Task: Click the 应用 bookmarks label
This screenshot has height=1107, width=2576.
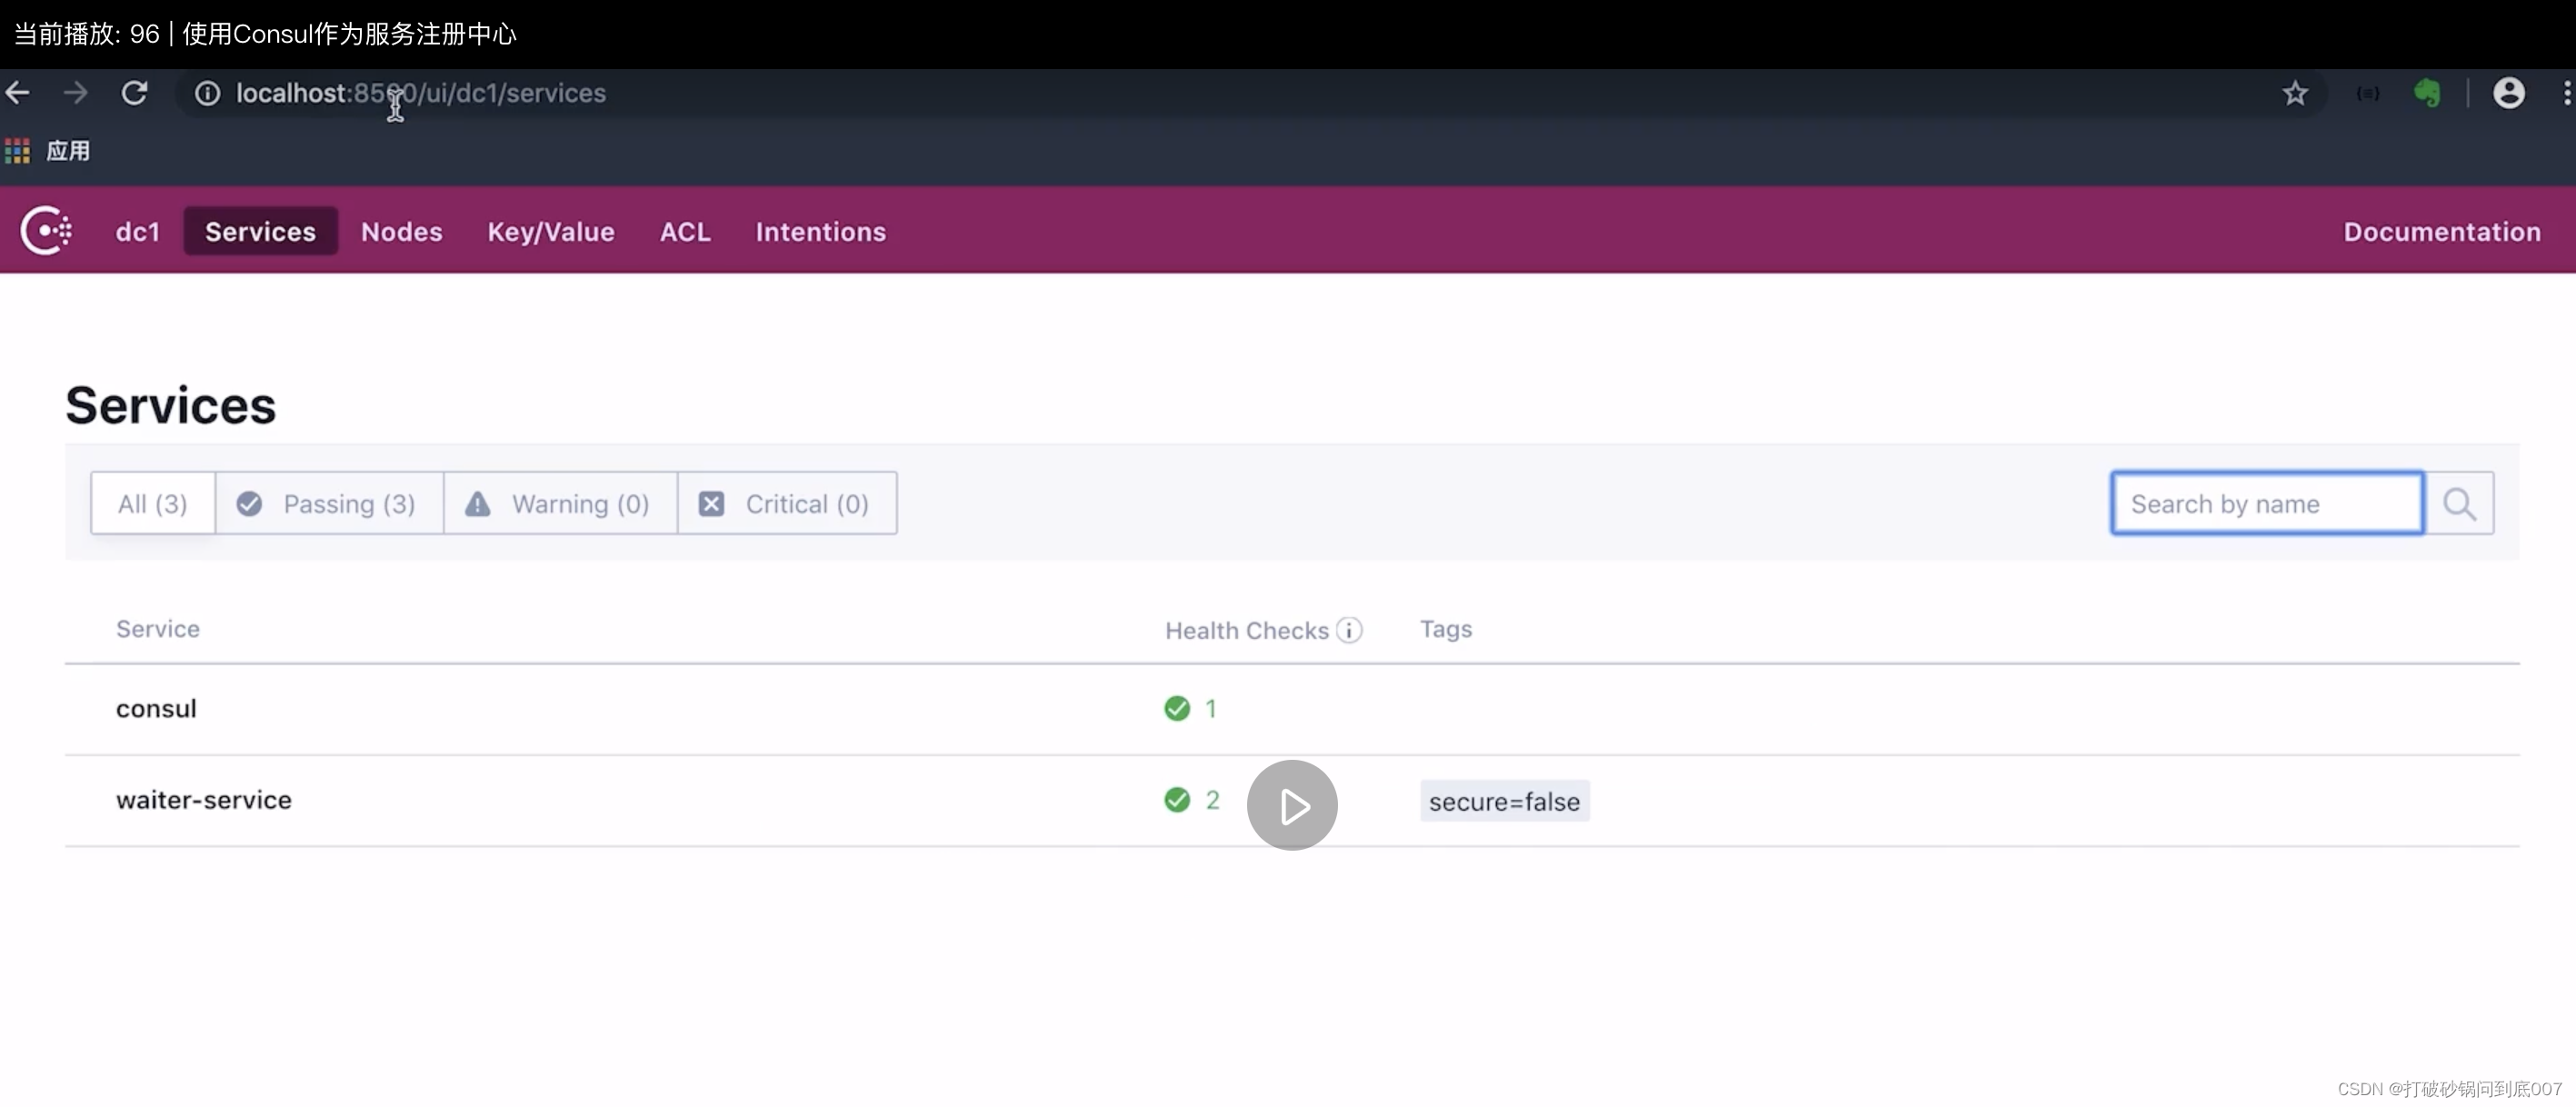Action: (x=68, y=151)
